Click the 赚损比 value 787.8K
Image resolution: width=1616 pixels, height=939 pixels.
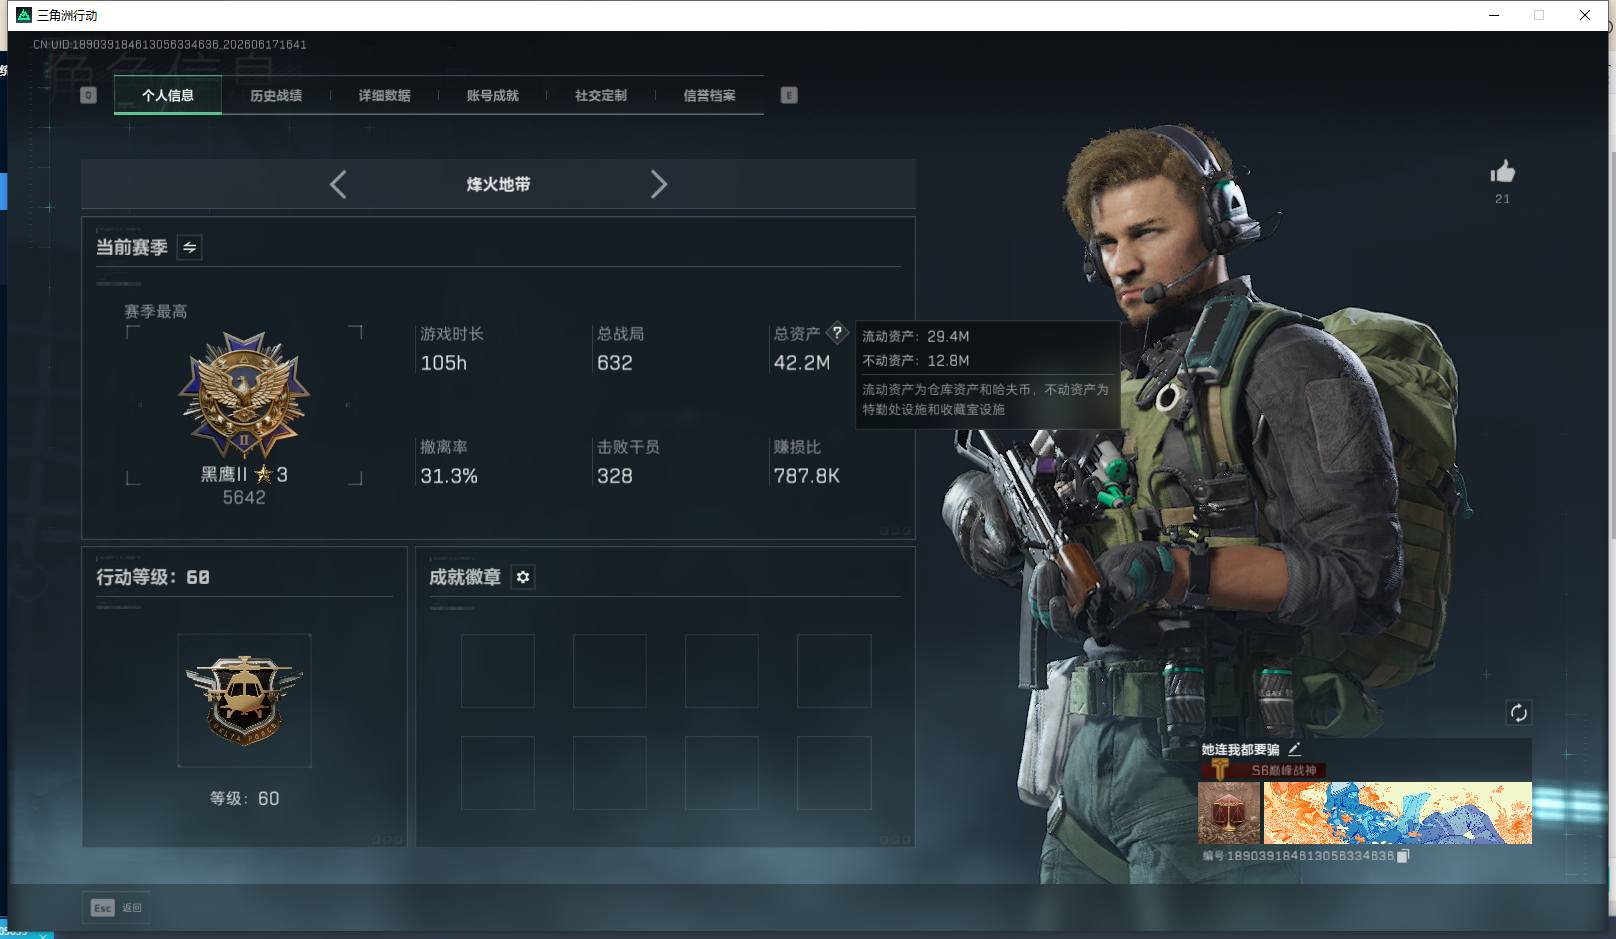point(807,476)
